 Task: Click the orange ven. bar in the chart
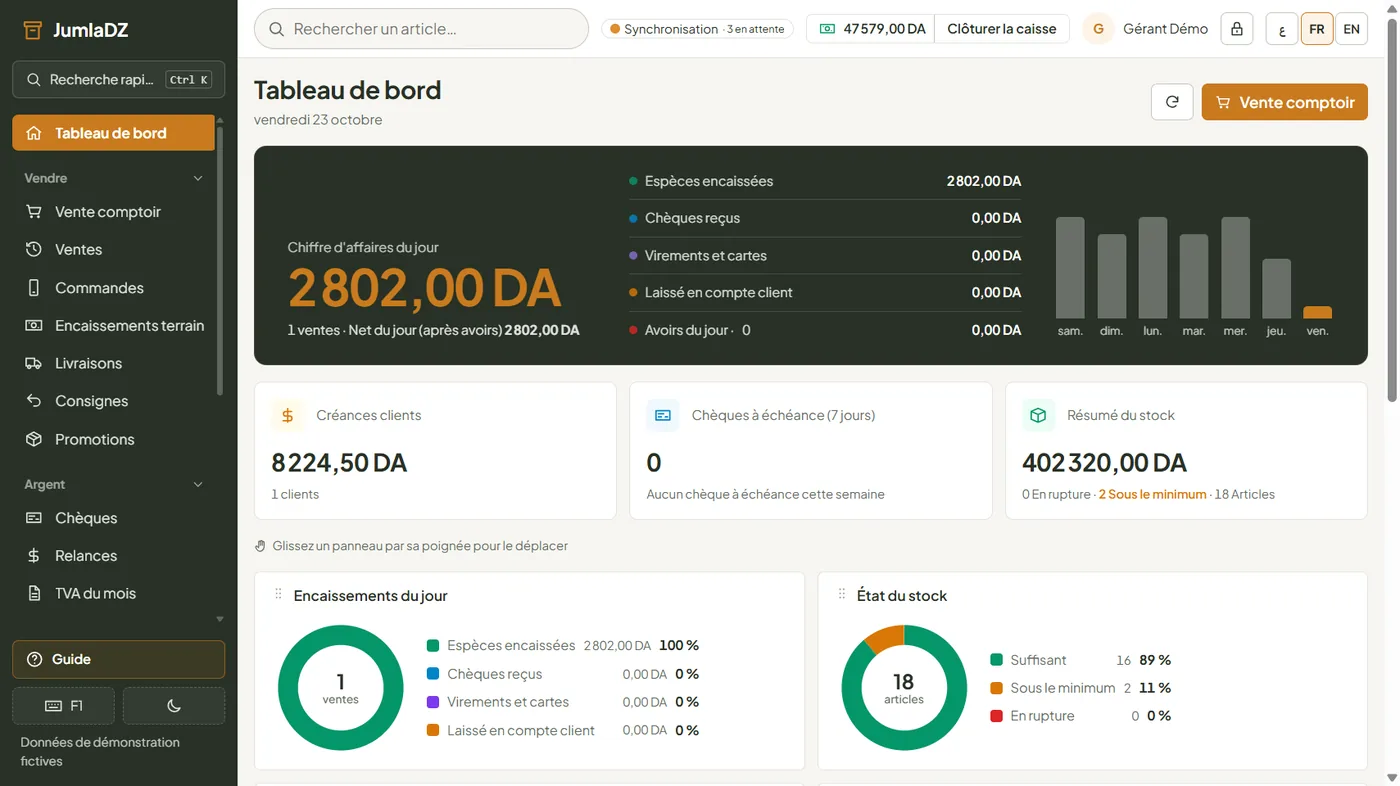point(1317,312)
